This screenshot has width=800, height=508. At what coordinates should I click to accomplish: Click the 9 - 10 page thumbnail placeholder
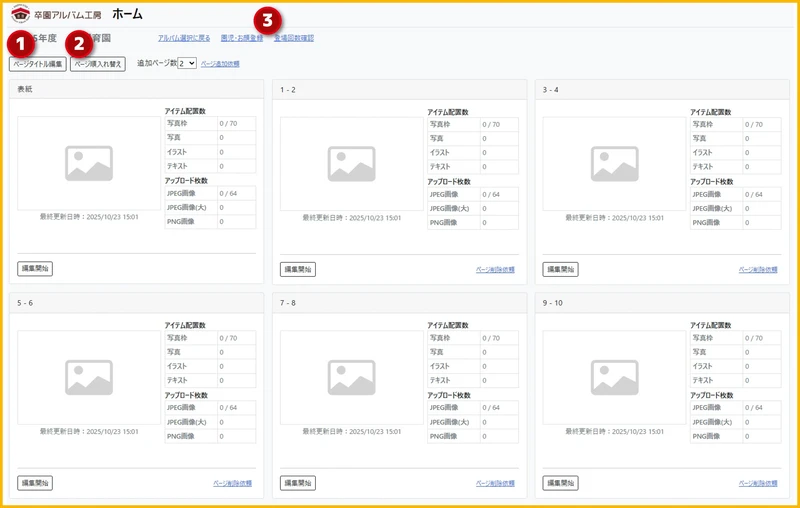point(614,377)
